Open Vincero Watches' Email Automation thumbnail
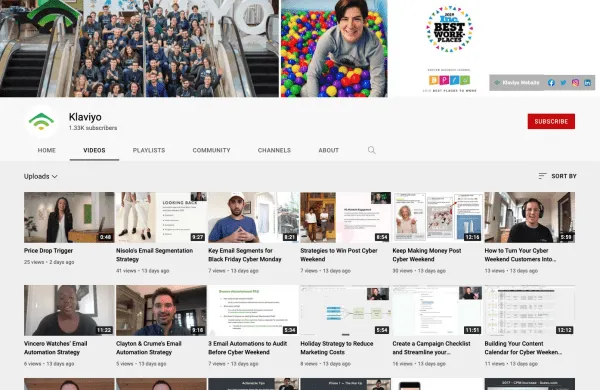 (x=69, y=310)
